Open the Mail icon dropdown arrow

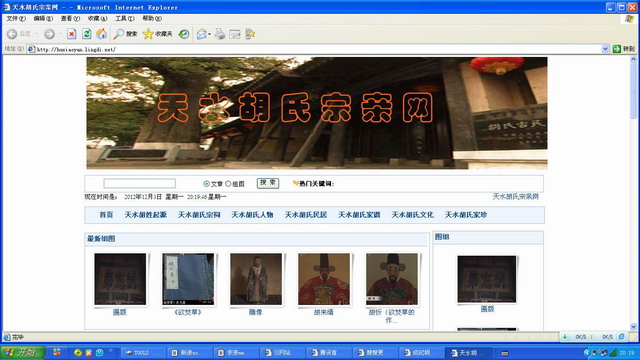(x=209, y=34)
